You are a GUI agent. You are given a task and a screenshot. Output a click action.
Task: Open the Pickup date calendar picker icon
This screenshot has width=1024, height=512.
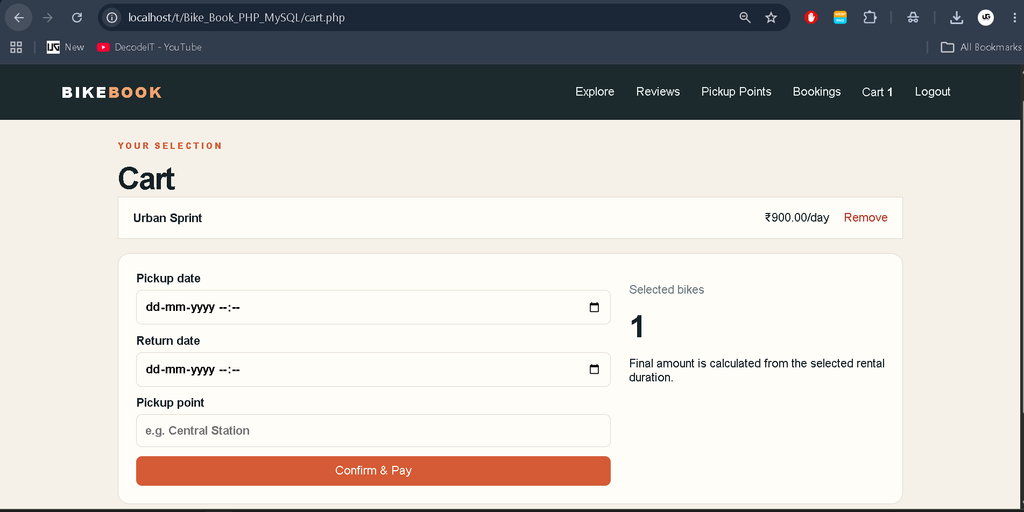594,308
